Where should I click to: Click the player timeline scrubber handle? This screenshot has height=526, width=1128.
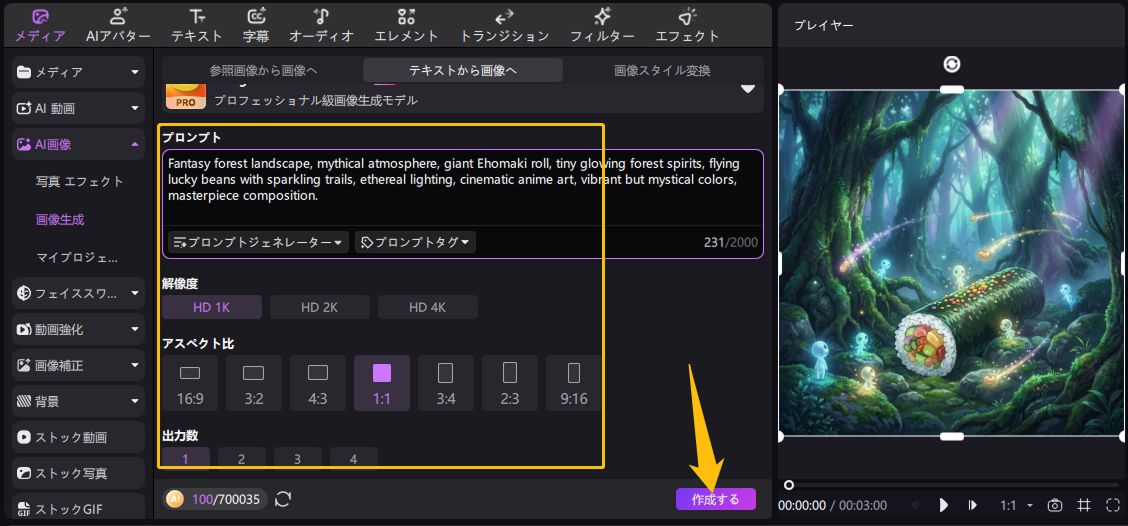(x=789, y=485)
